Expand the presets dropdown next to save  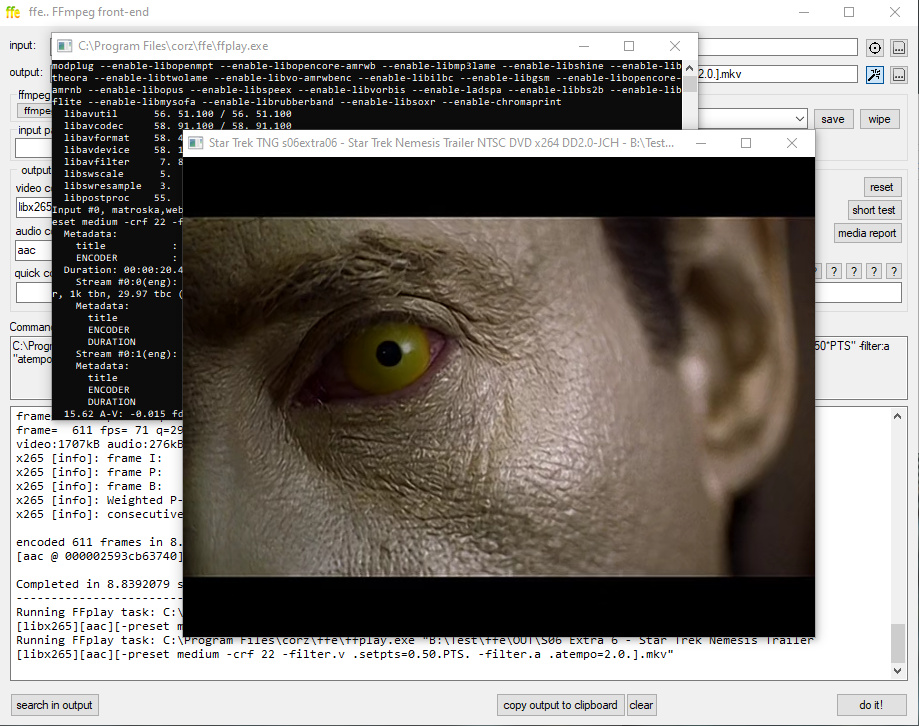click(x=799, y=119)
